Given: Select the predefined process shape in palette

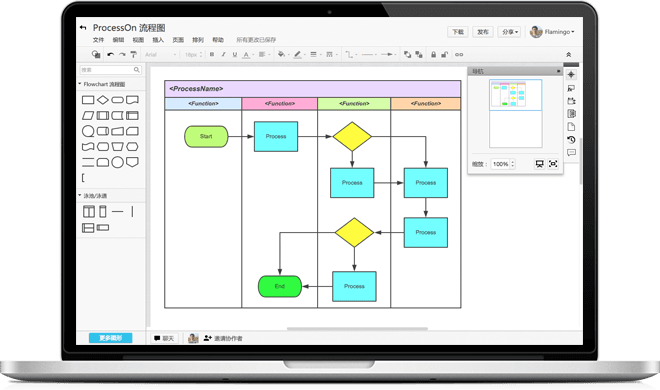Looking at the screenshot, I should (x=103, y=115).
